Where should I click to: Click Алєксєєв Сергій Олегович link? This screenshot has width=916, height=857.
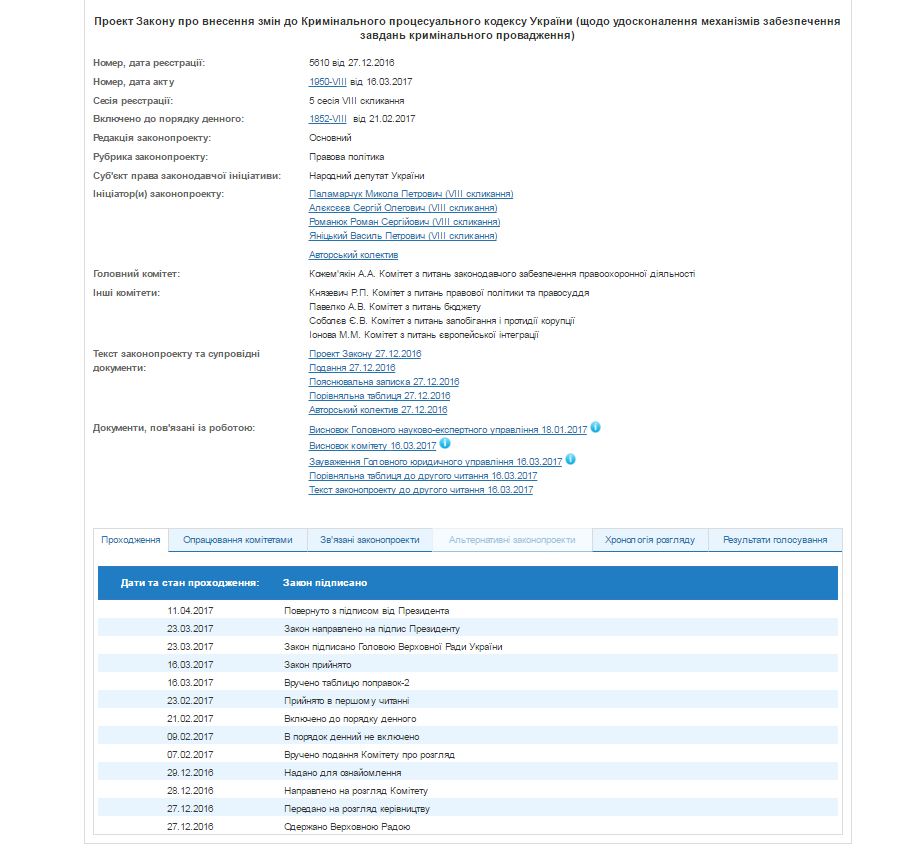pos(403,208)
